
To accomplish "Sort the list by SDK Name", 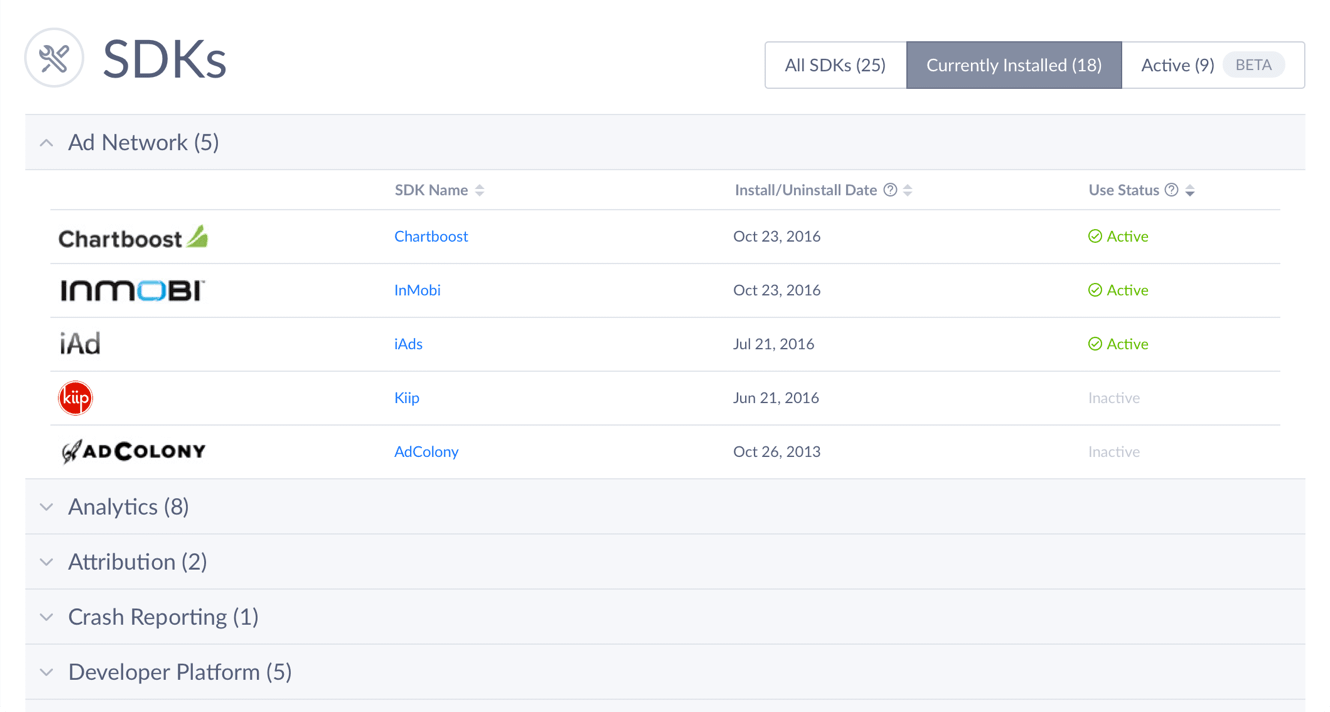I will (480, 190).
